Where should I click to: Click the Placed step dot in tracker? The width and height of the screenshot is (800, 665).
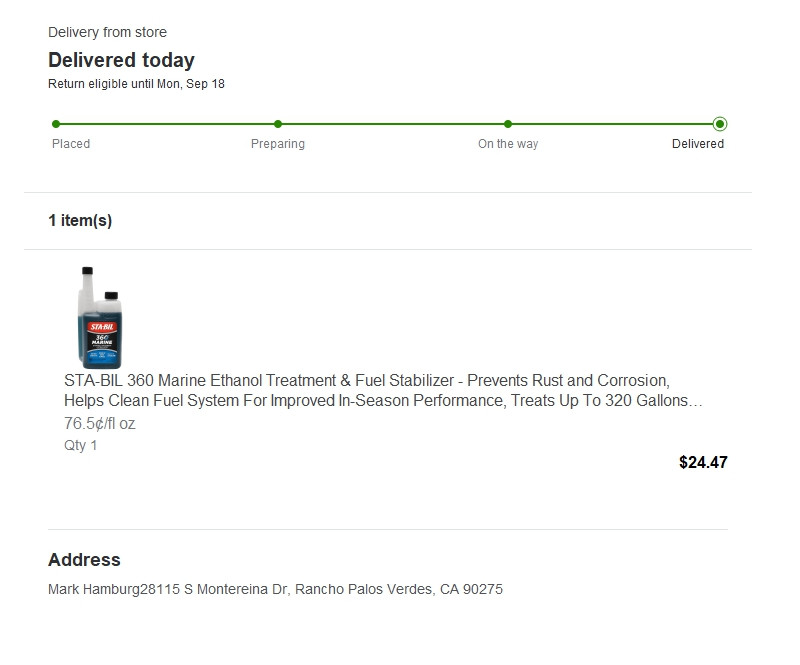[x=56, y=124]
